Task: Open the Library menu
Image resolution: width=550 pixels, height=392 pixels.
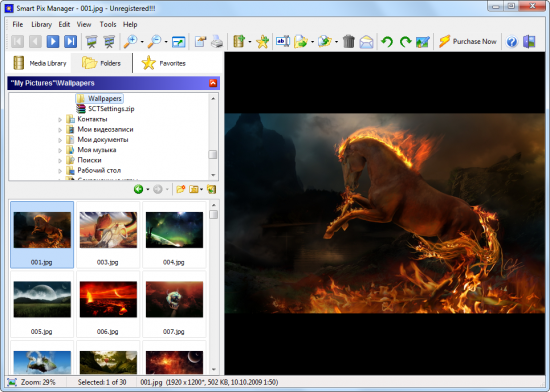Action: pos(41,25)
